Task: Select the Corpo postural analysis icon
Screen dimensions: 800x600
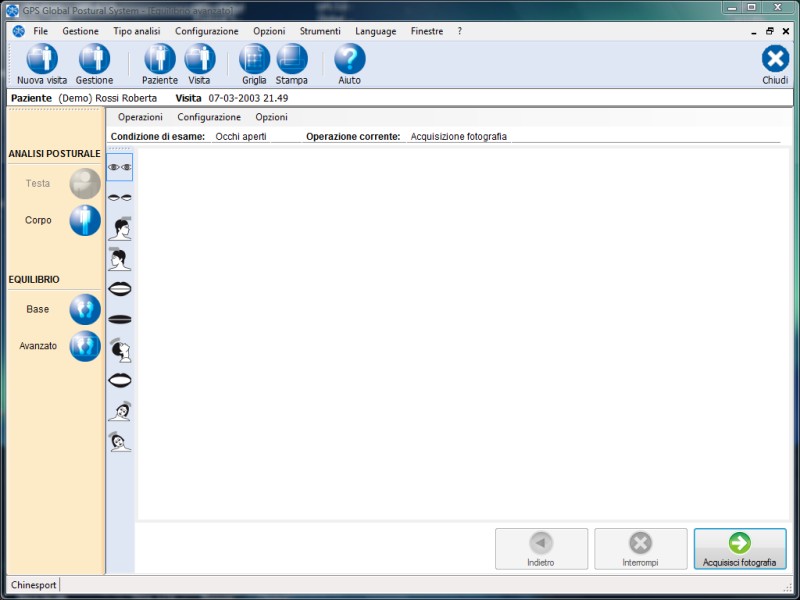Action: click(x=85, y=220)
